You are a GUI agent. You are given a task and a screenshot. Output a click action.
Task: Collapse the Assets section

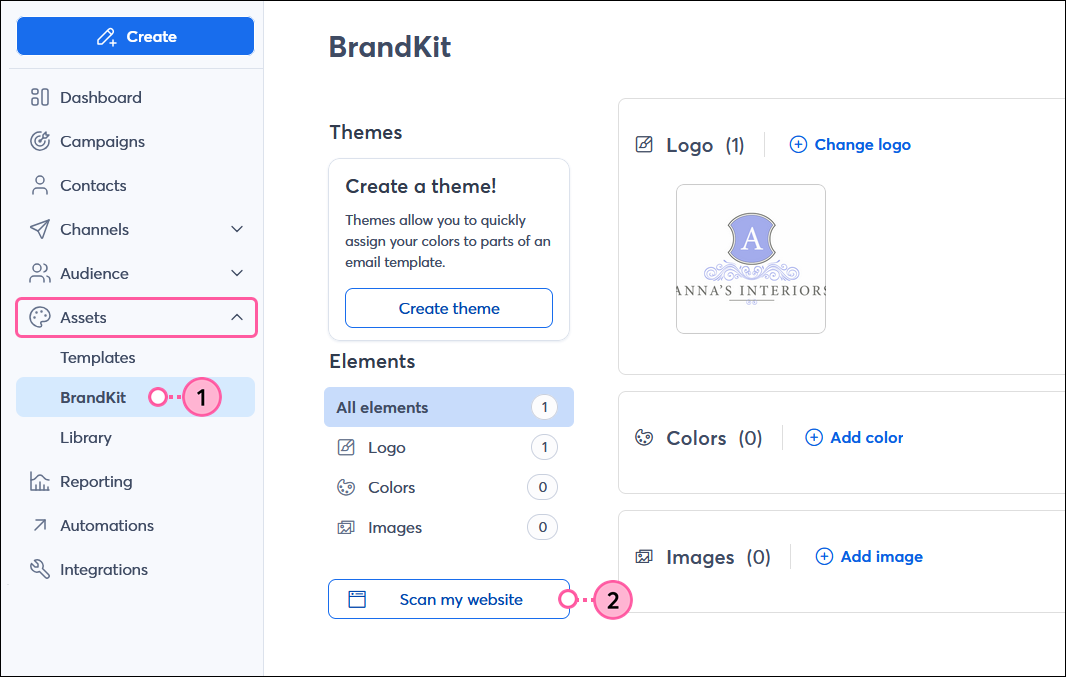[237, 317]
